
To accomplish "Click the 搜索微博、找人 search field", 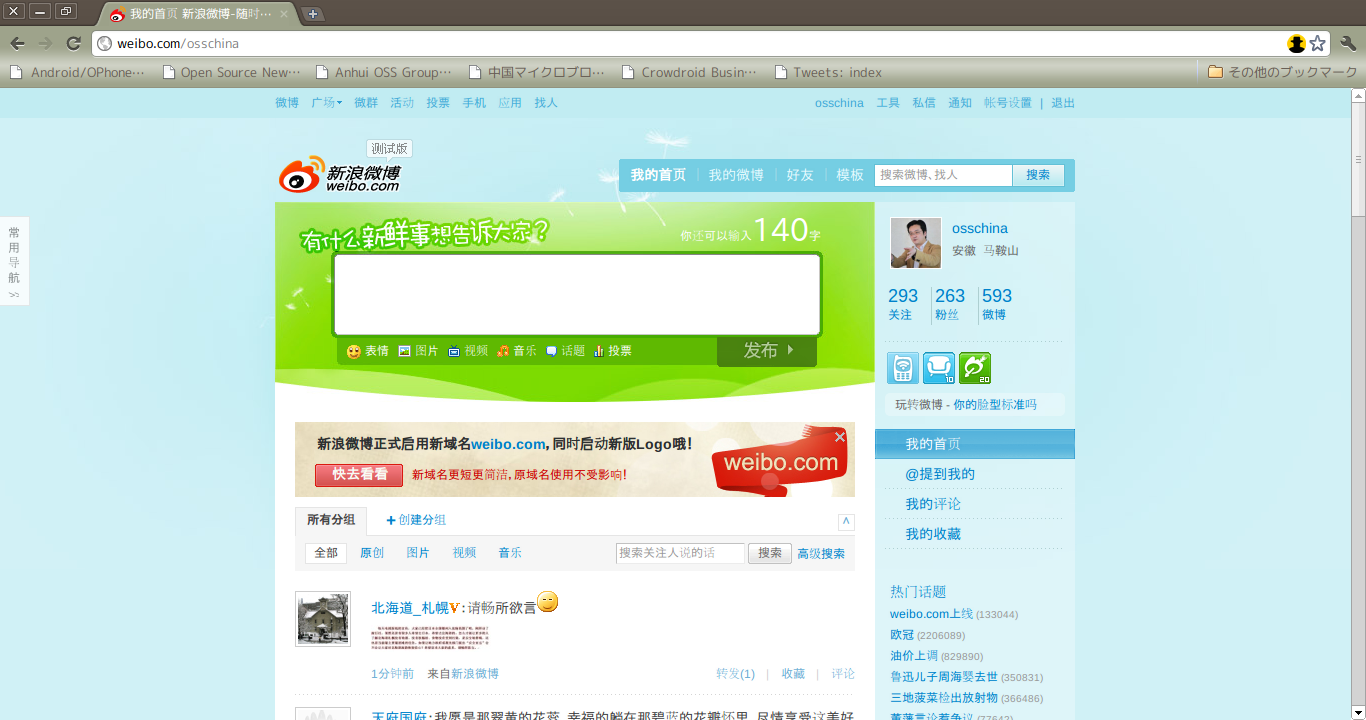I will click(944, 175).
